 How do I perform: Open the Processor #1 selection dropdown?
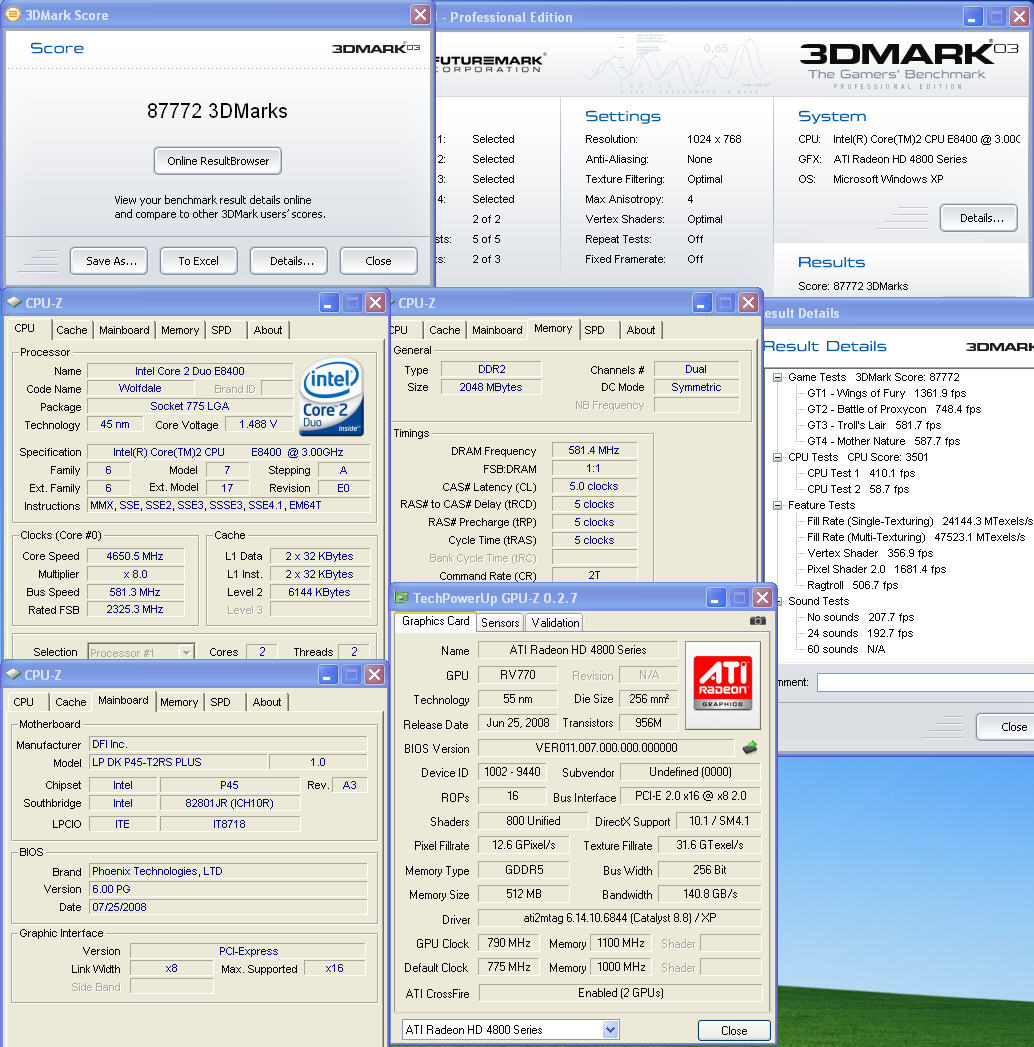[186, 652]
